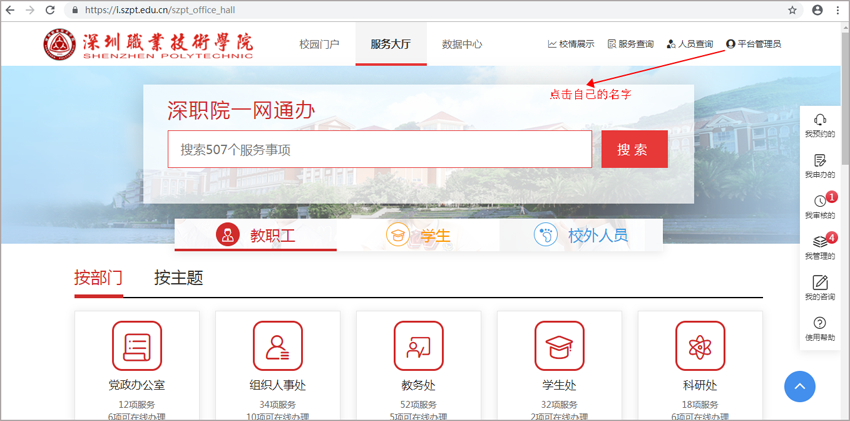This screenshot has height=421, width=850.
Task: Switch to the 校园门户 navigation tab
Action: click(x=319, y=45)
